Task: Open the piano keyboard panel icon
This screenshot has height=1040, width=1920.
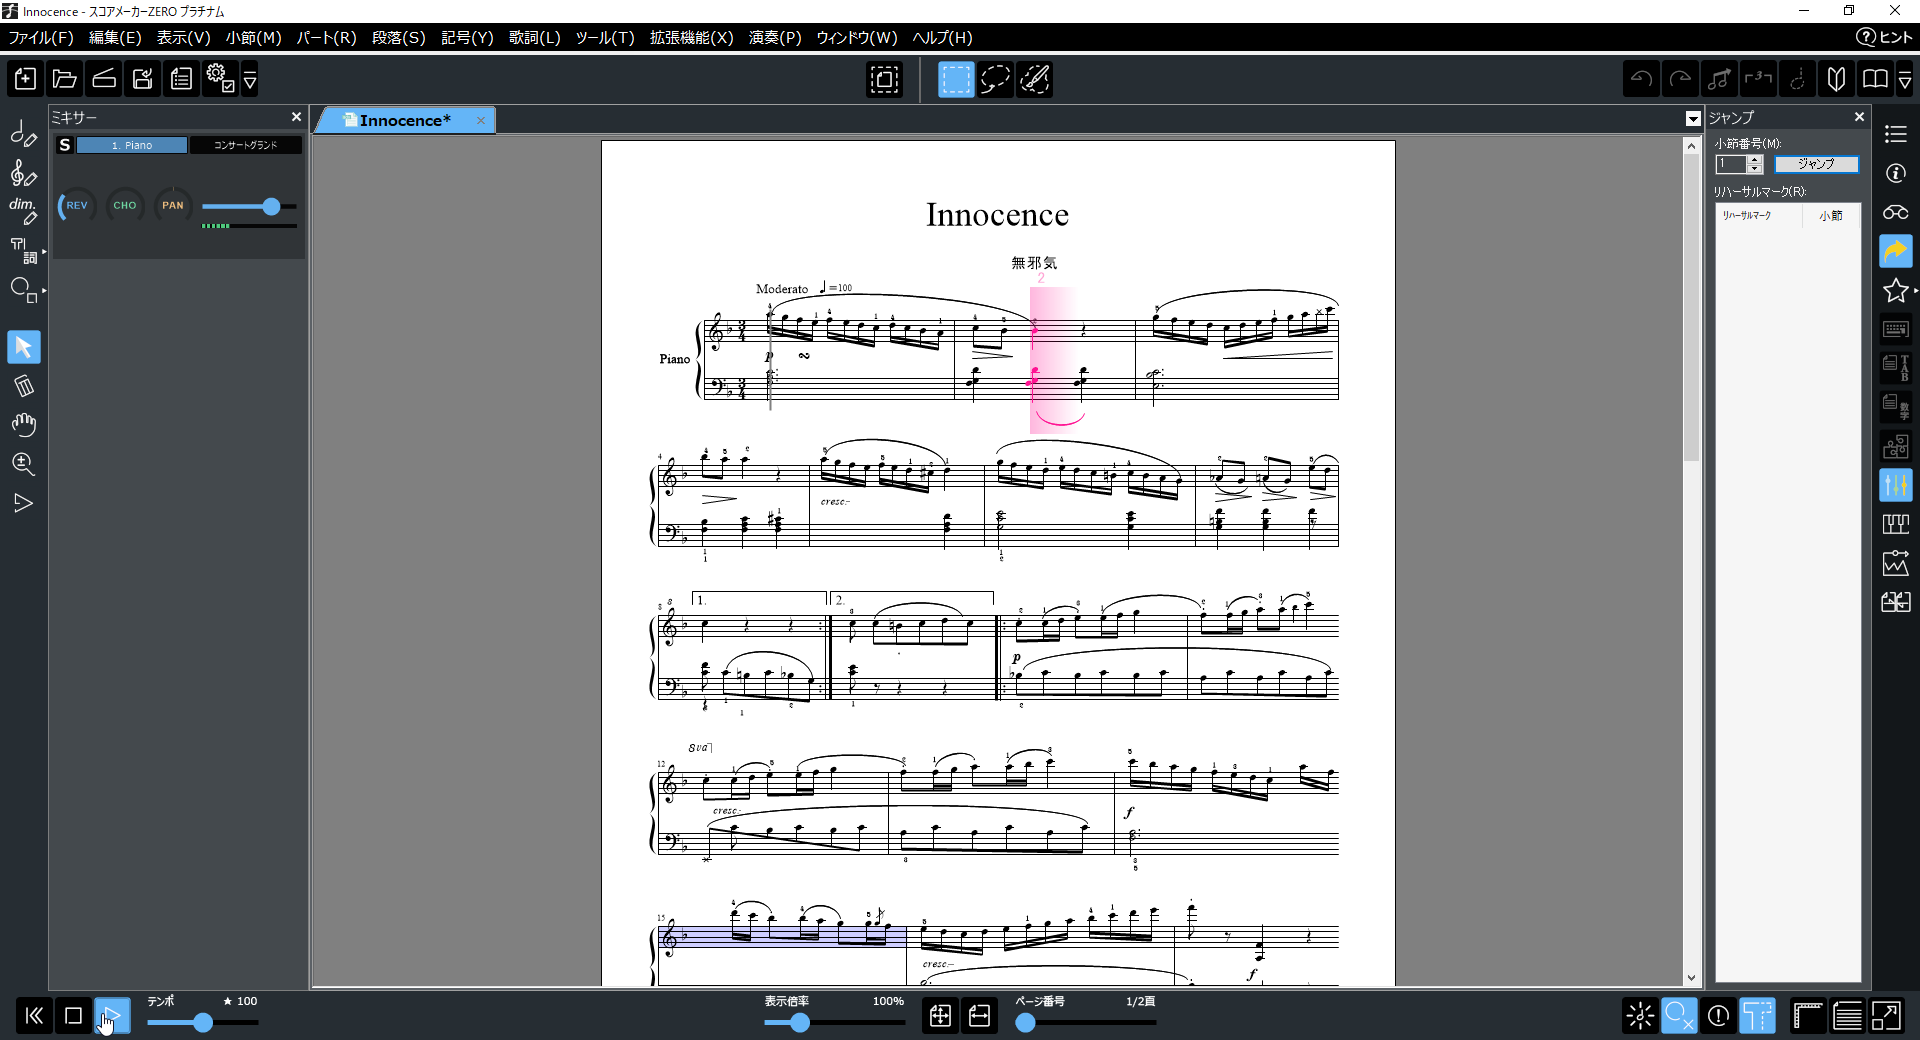Action: tap(1896, 524)
